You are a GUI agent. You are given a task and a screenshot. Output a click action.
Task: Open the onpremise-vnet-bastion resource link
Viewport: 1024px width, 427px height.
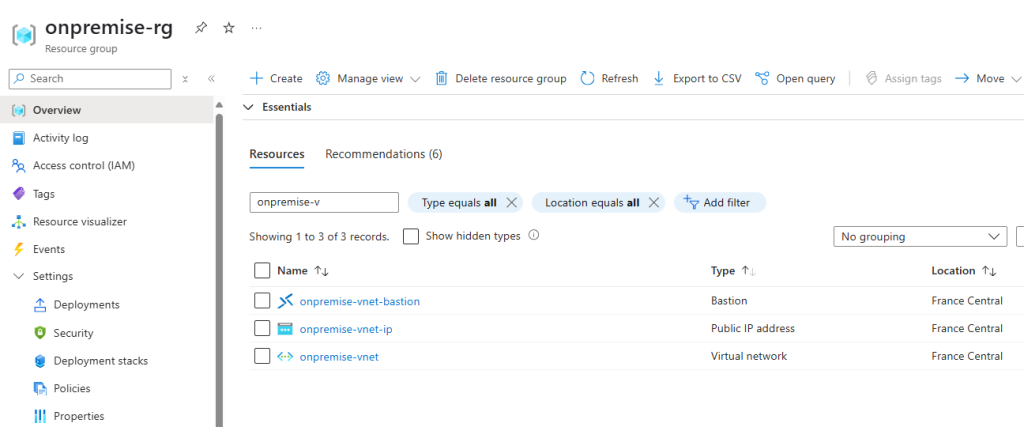pos(360,301)
